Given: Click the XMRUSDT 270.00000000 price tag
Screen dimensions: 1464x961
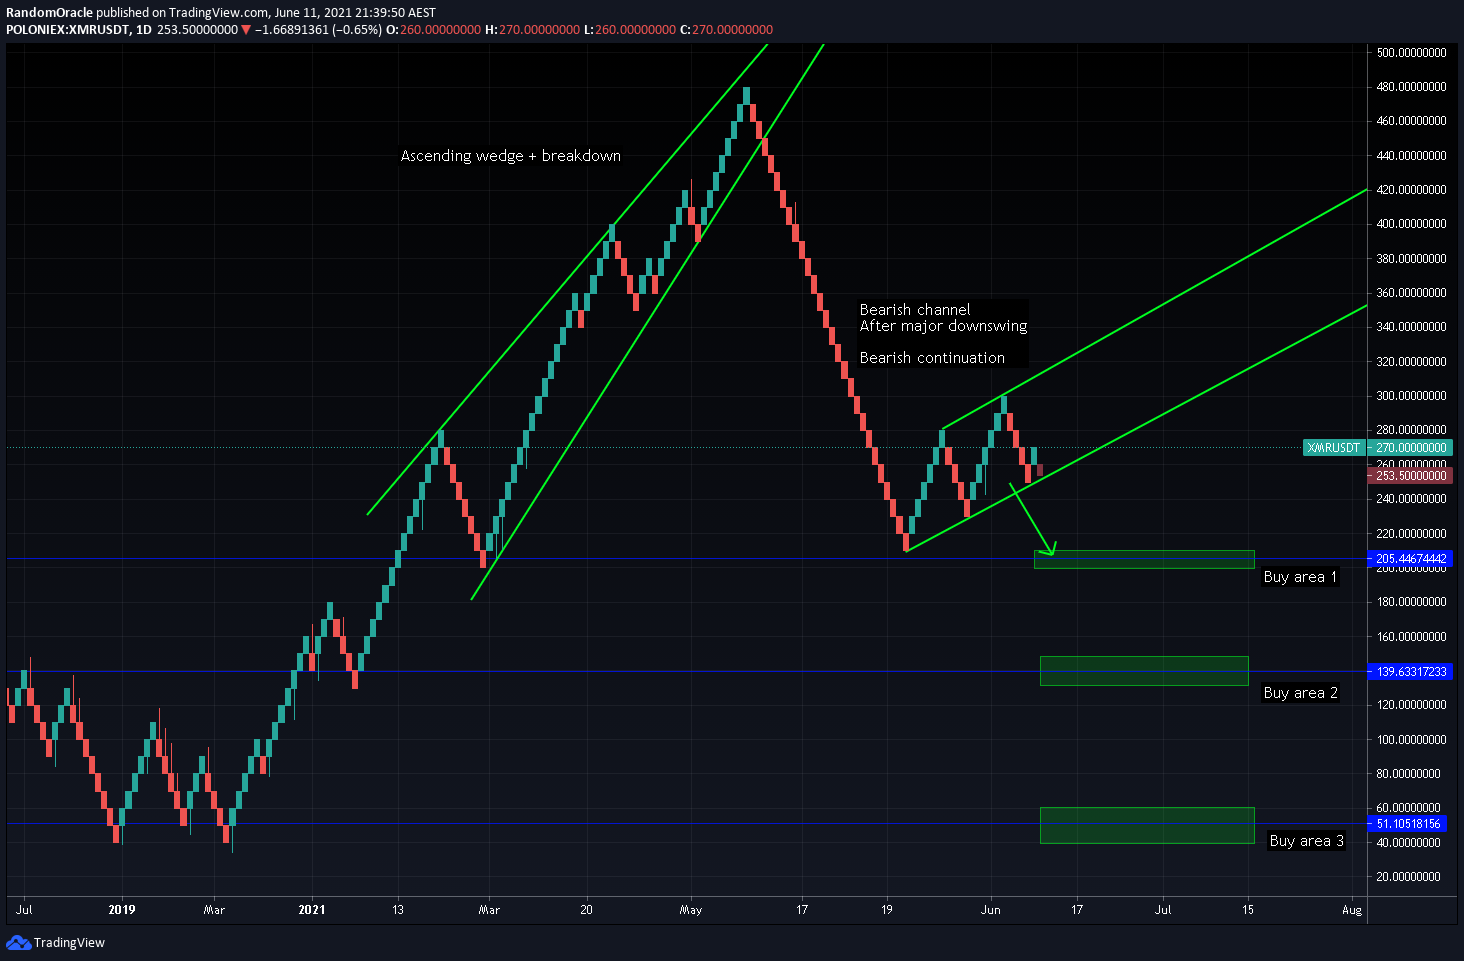Looking at the screenshot, I should [x=1378, y=448].
